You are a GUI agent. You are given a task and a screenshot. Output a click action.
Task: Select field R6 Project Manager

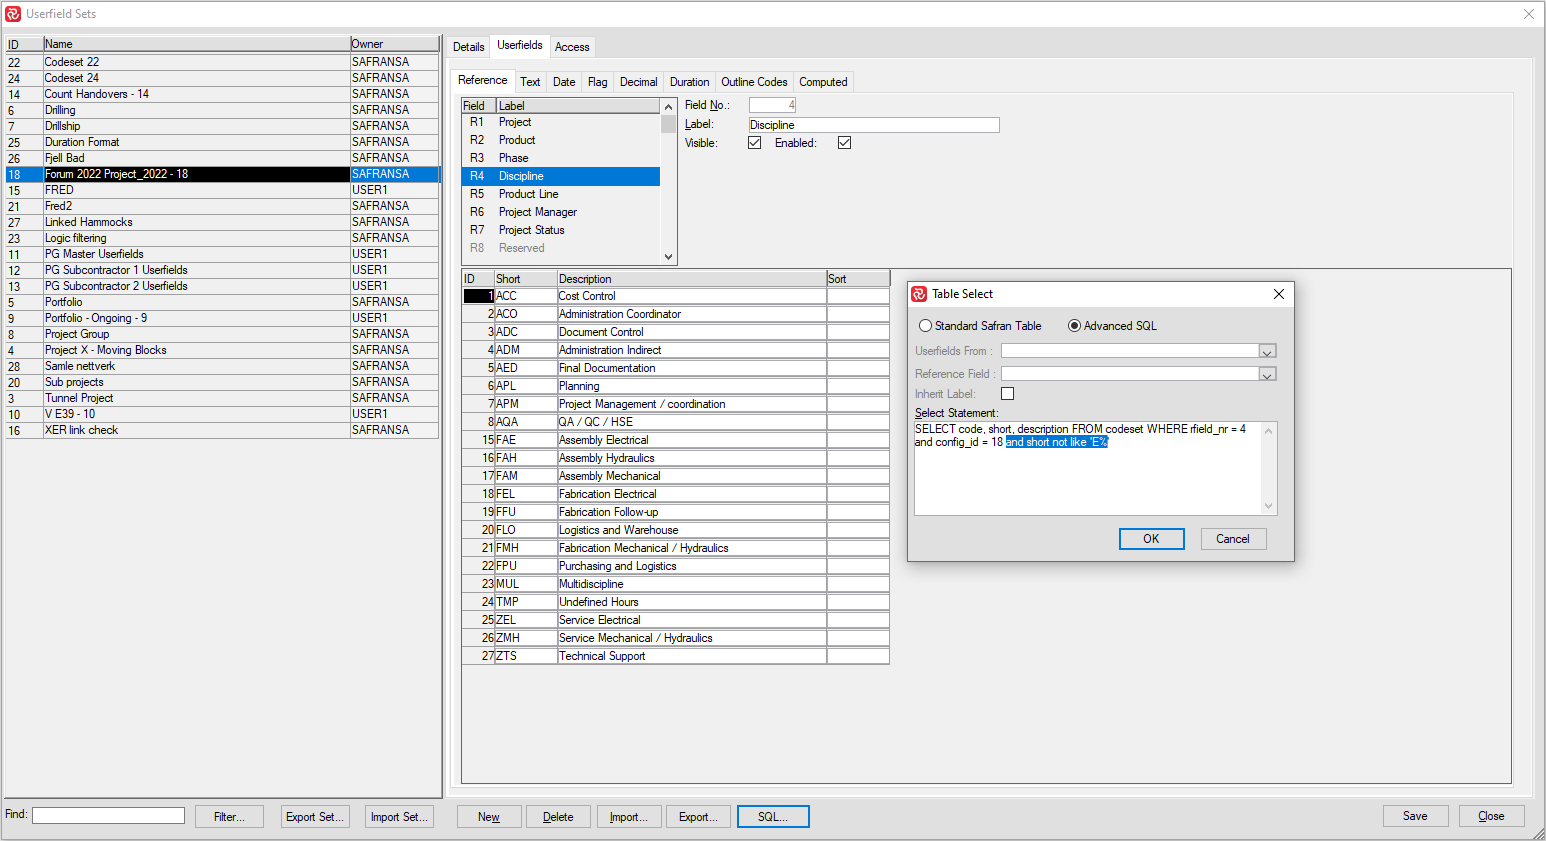(x=560, y=212)
